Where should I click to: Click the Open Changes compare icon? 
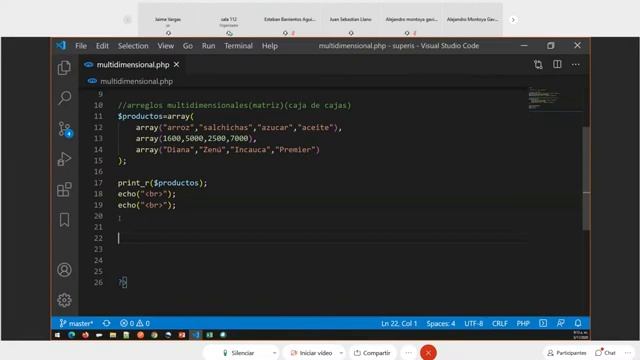[538, 64]
